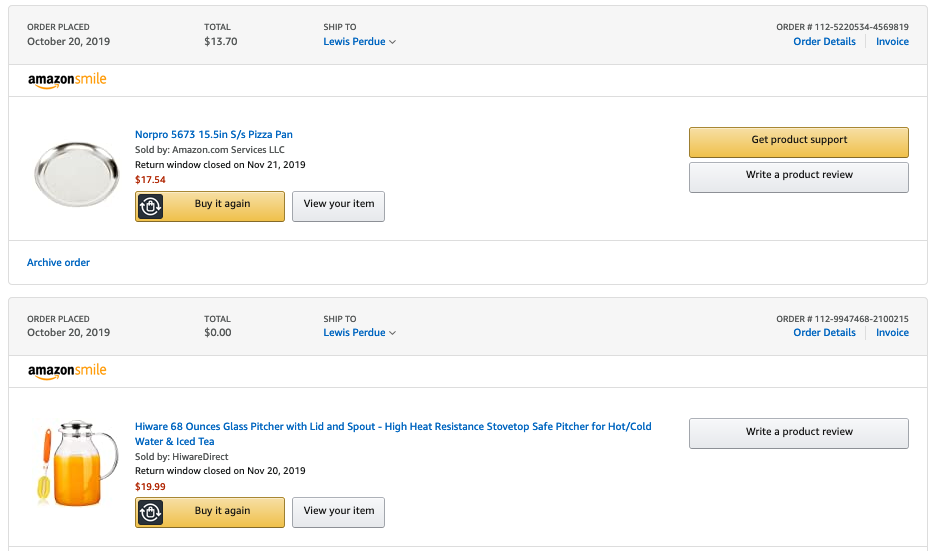Click View your item for the glass pitcher
This screenshot has height=551, width=936.
coord(338,512)
